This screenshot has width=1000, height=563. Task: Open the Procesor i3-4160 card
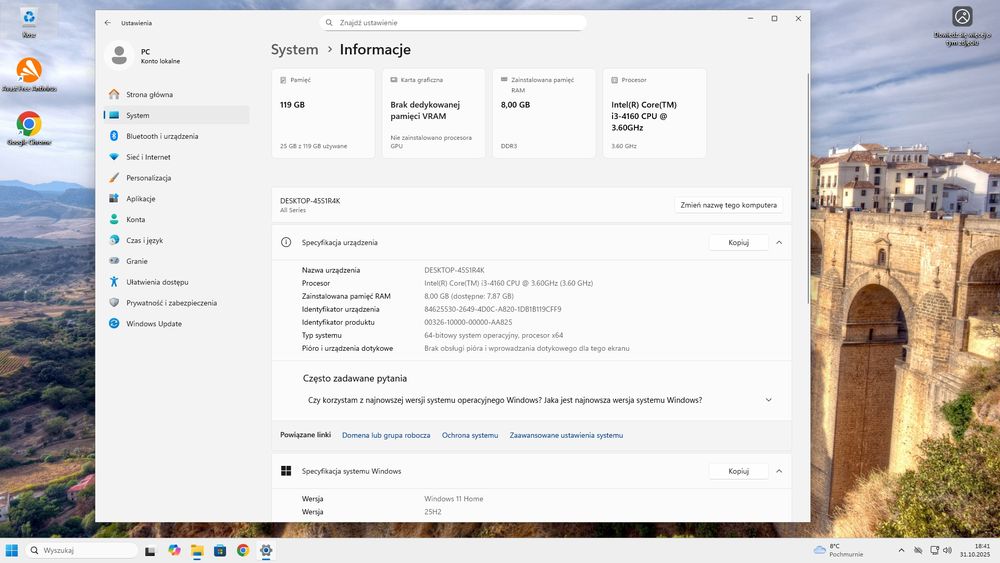[x=654, y=113]
